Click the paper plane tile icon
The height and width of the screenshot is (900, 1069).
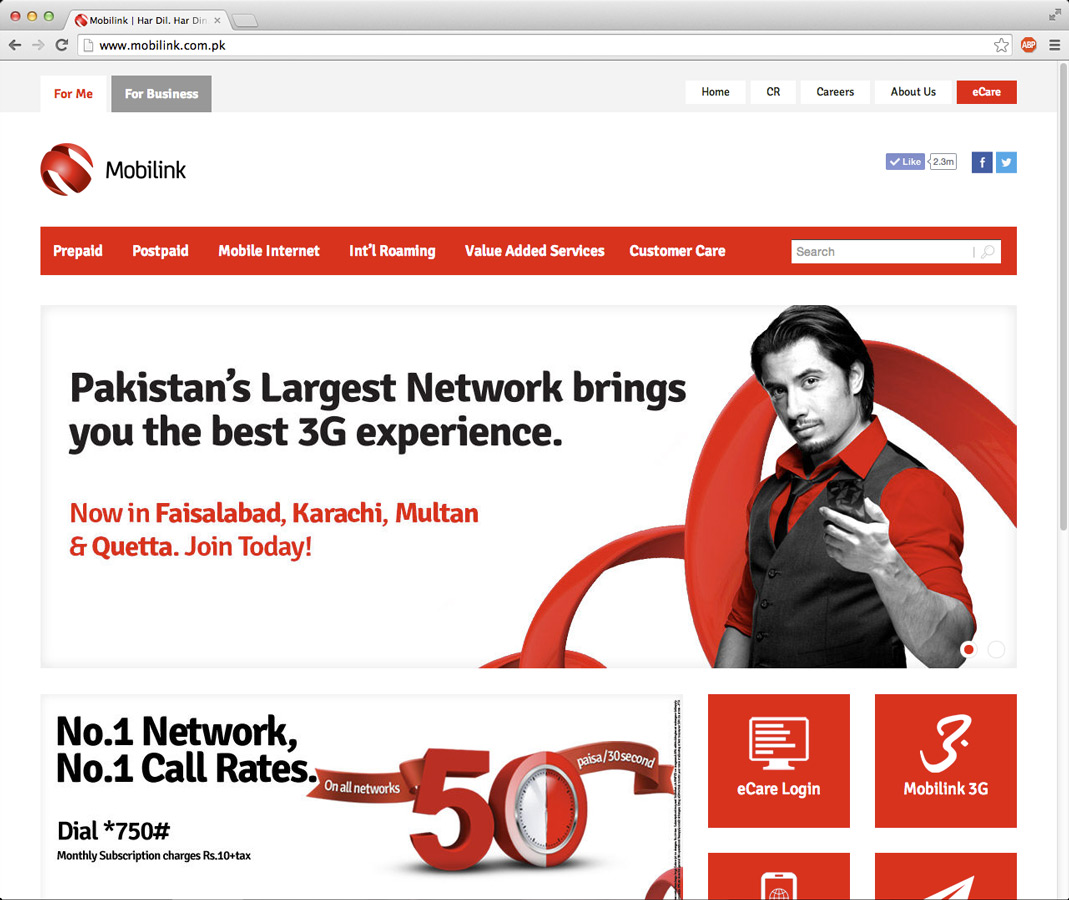(x=948, y=888)
